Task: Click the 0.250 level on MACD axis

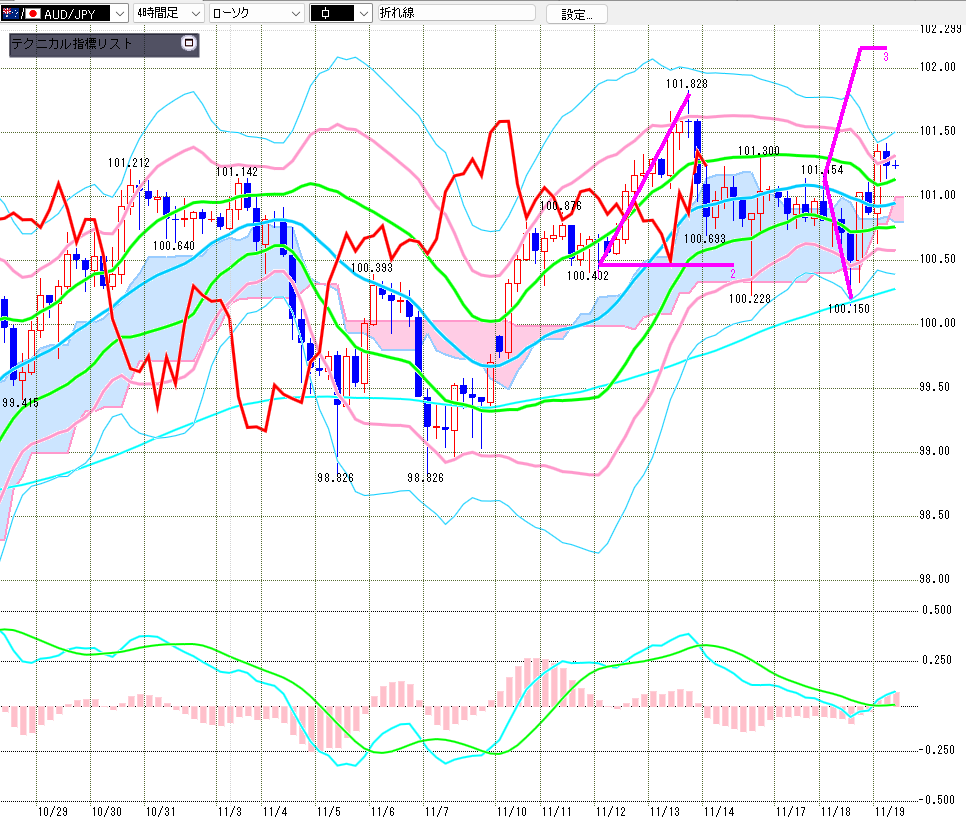Action: (x=938, y=660)
